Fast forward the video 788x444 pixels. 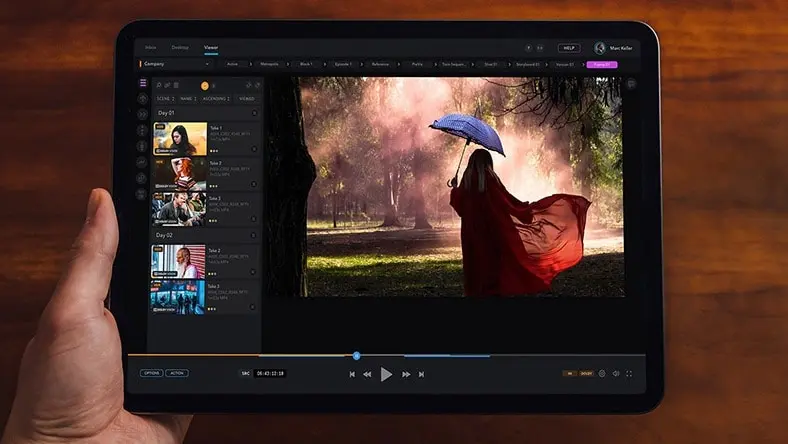(406, 374)
